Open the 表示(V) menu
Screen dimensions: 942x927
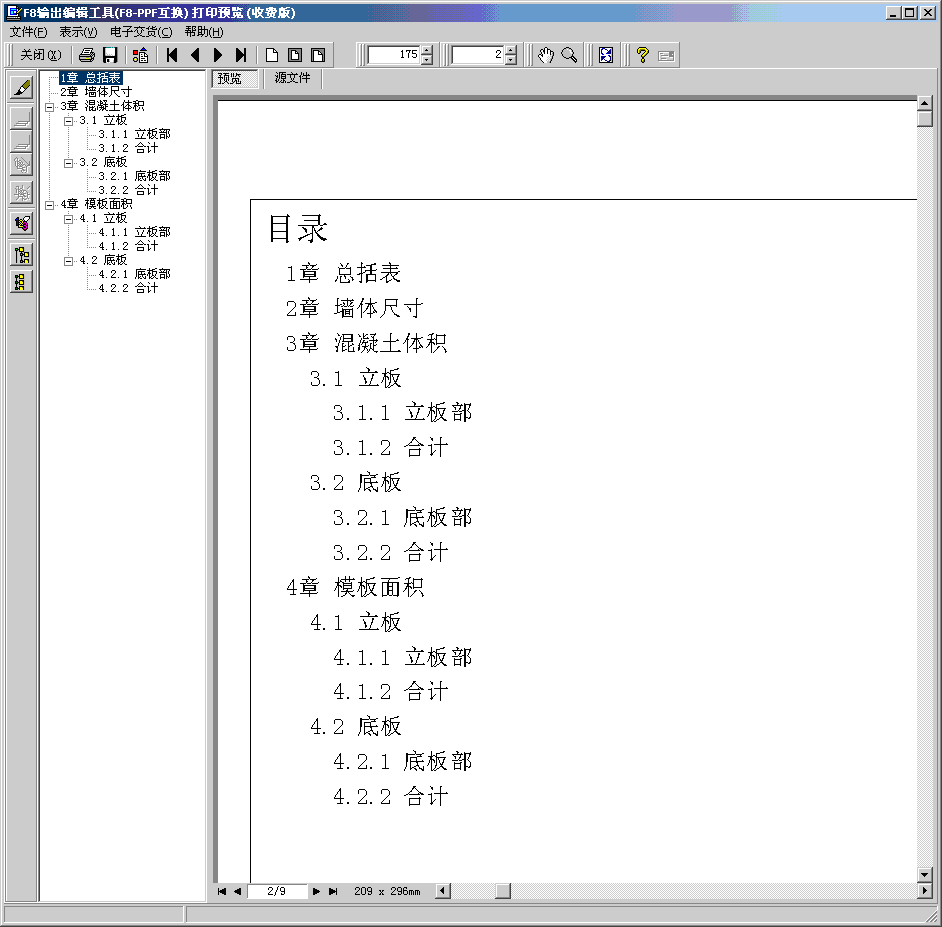[78, 32]
